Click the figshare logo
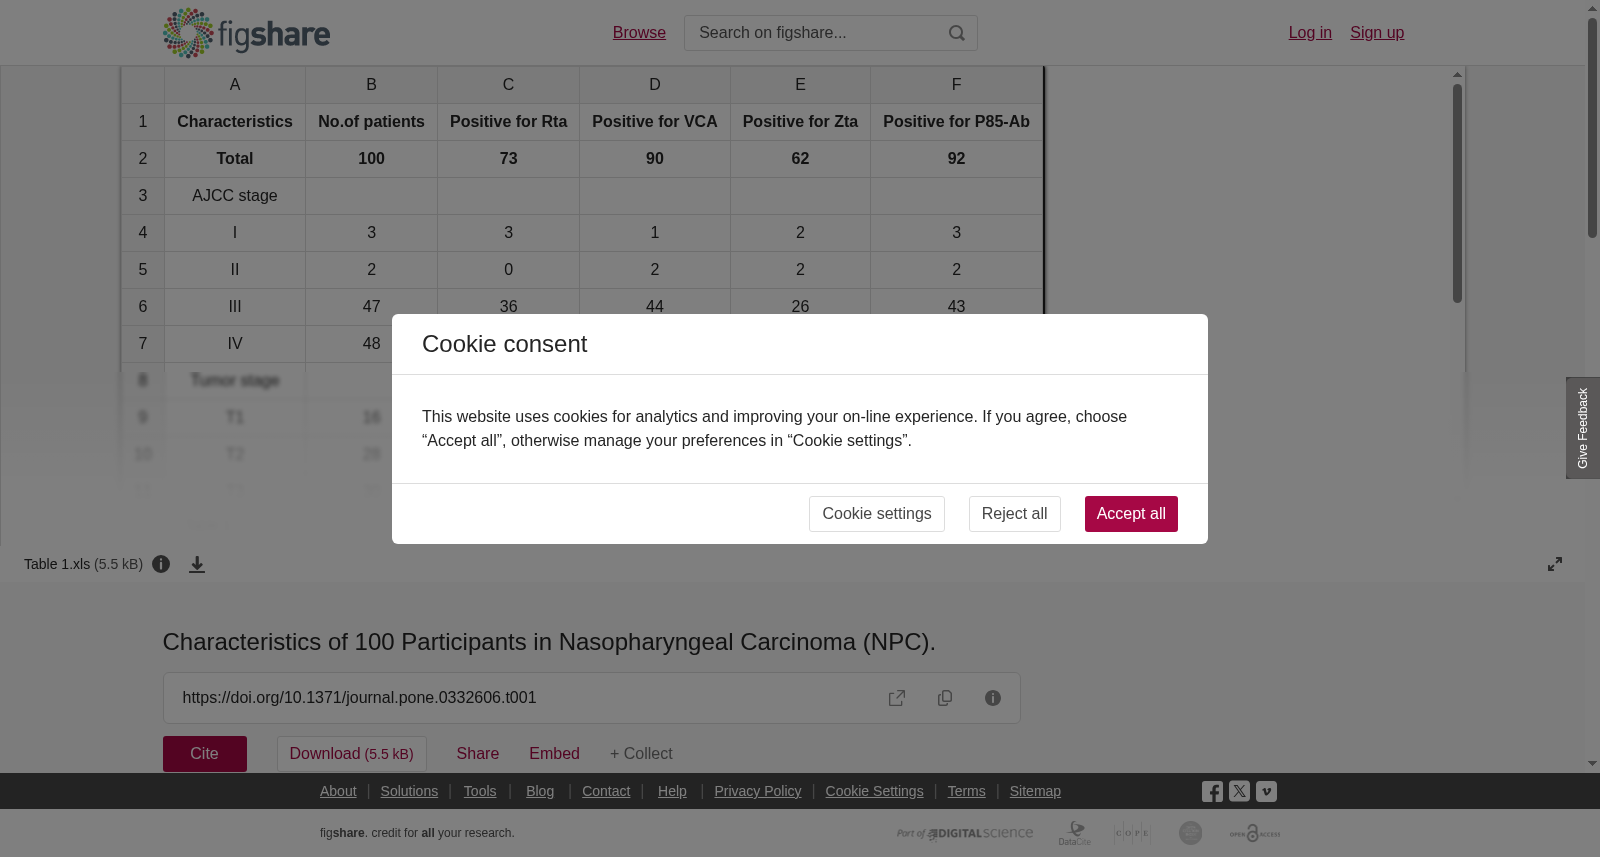1600x857 pixels. [246, 33]
